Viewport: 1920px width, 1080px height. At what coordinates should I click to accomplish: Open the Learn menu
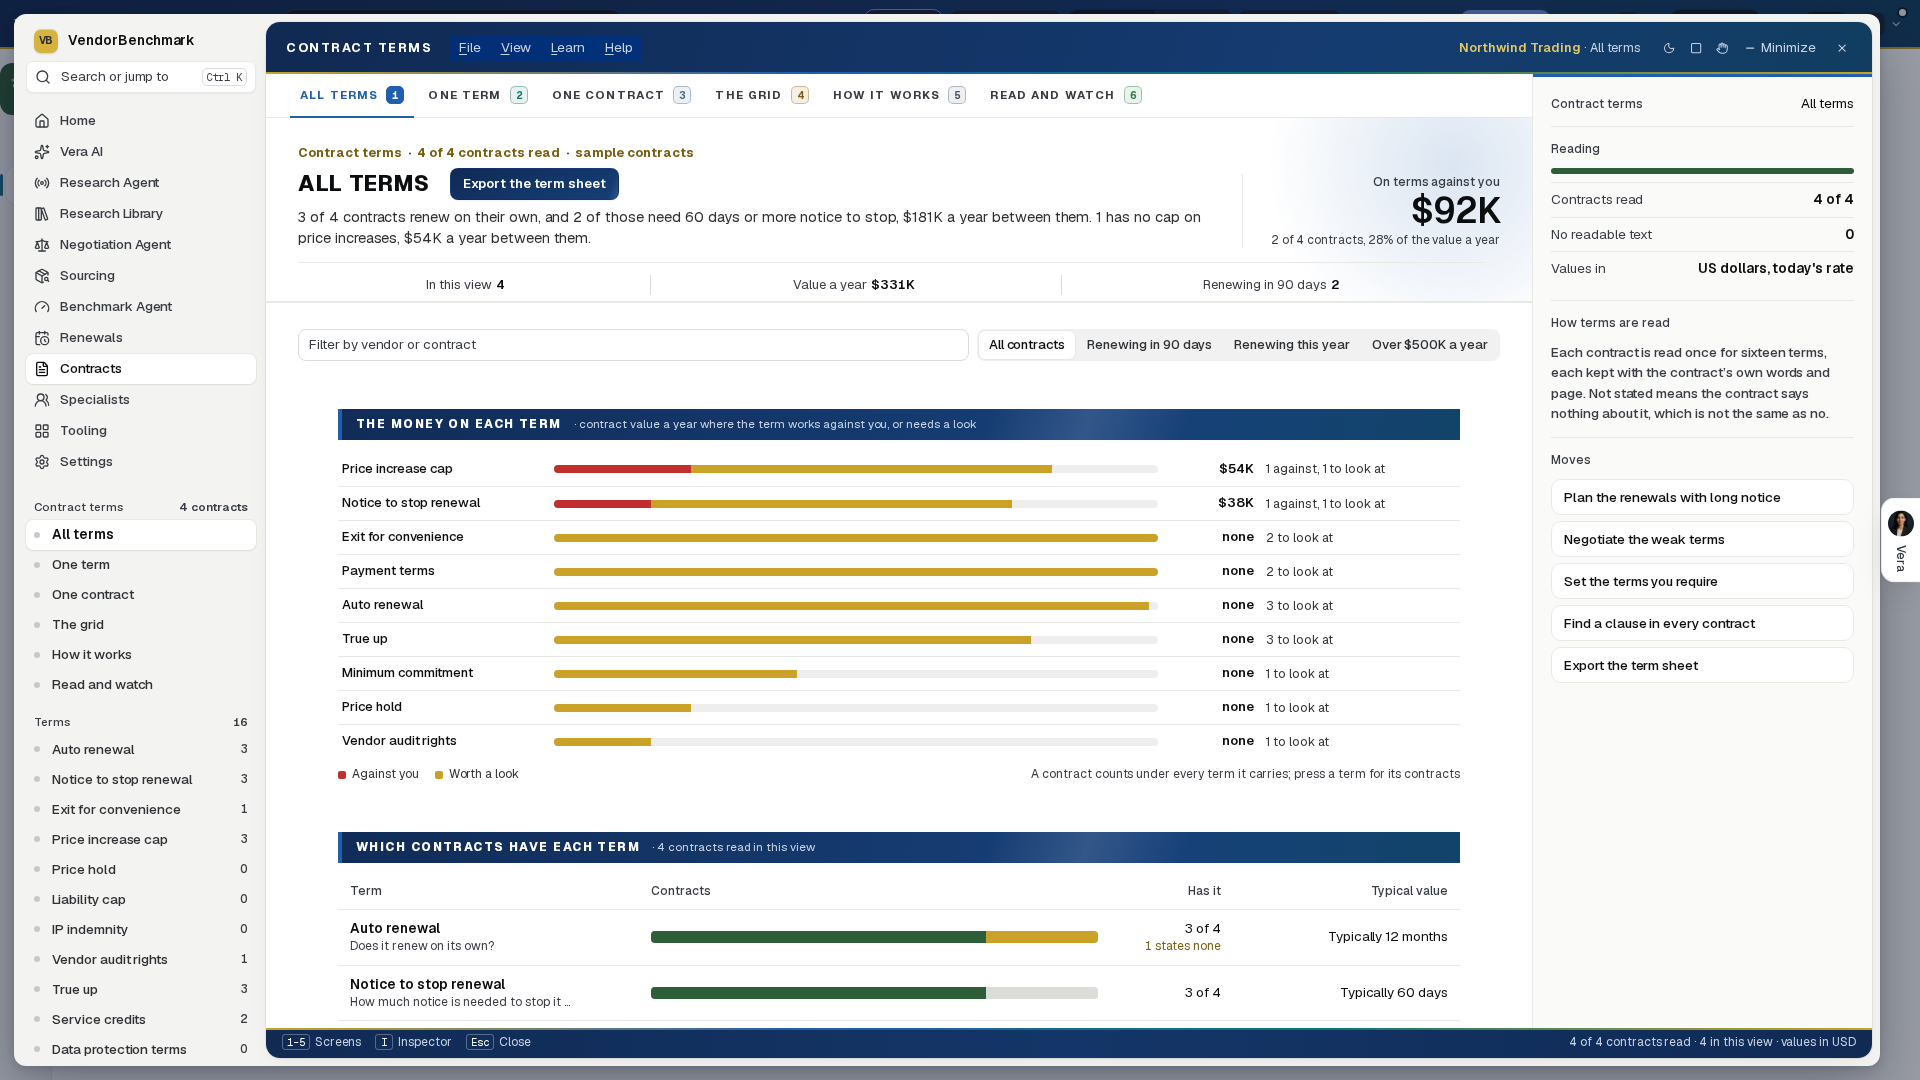[x=567, y=48]
